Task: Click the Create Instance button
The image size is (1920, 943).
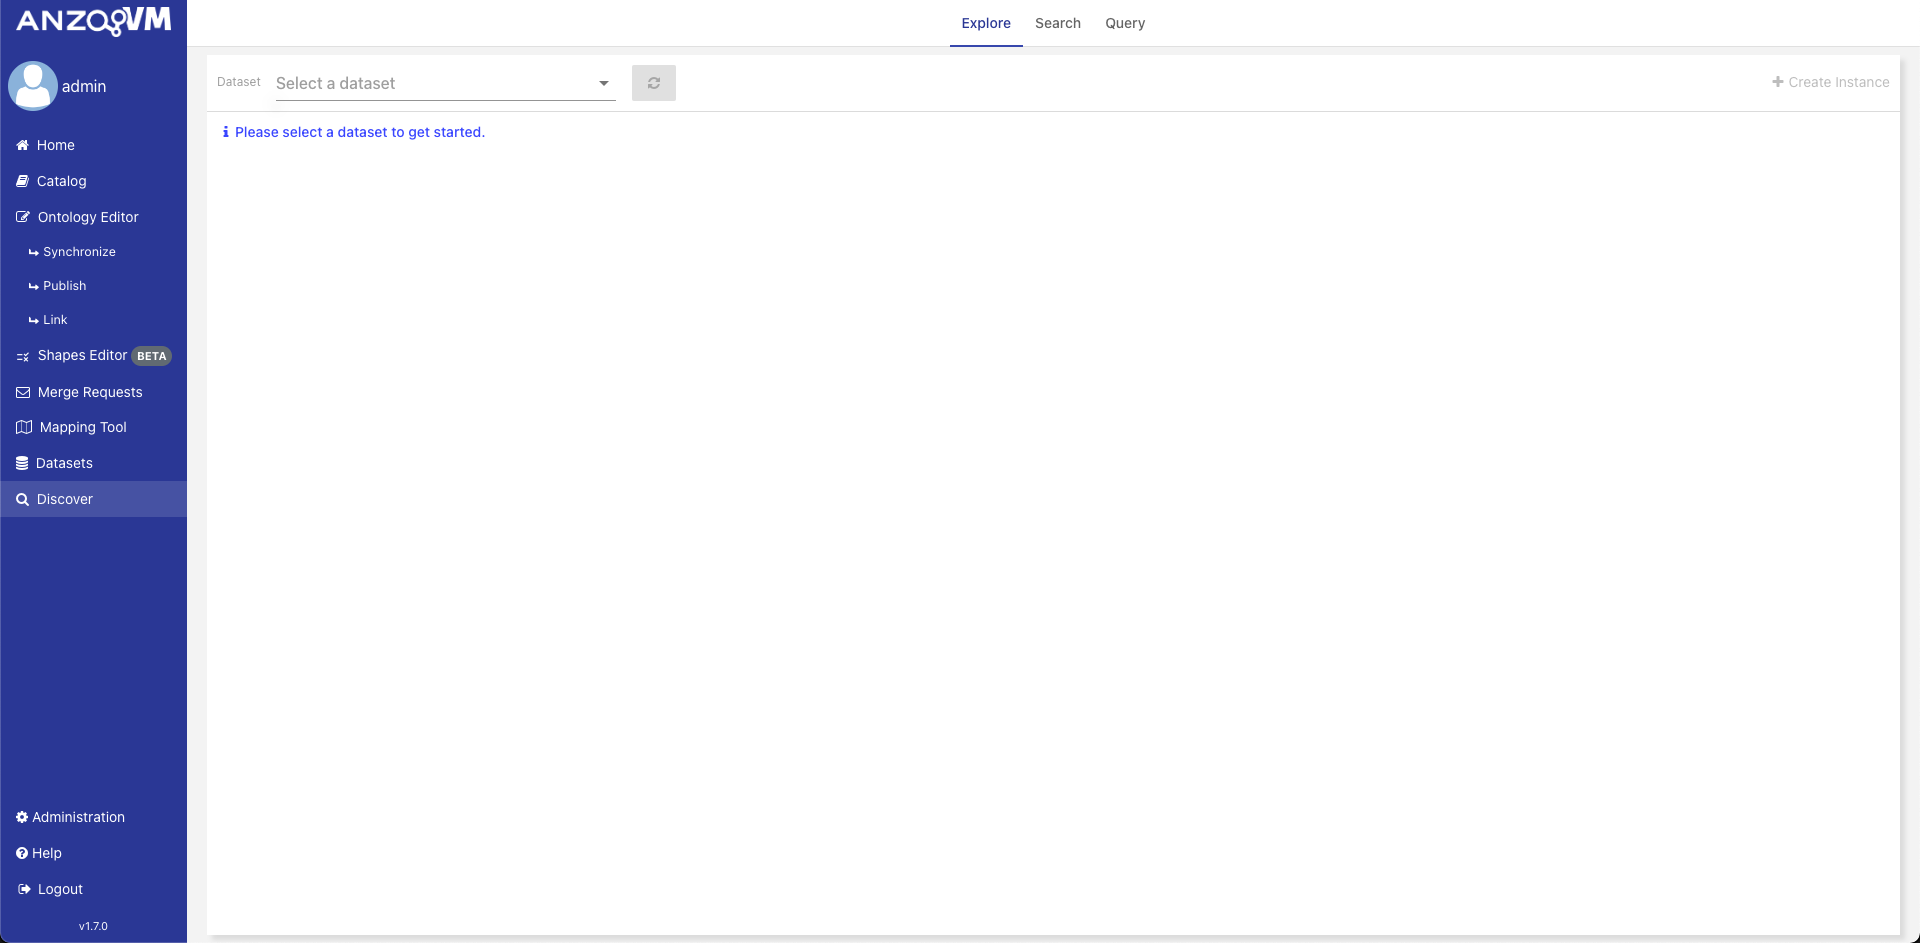Action: point(1831,82)
